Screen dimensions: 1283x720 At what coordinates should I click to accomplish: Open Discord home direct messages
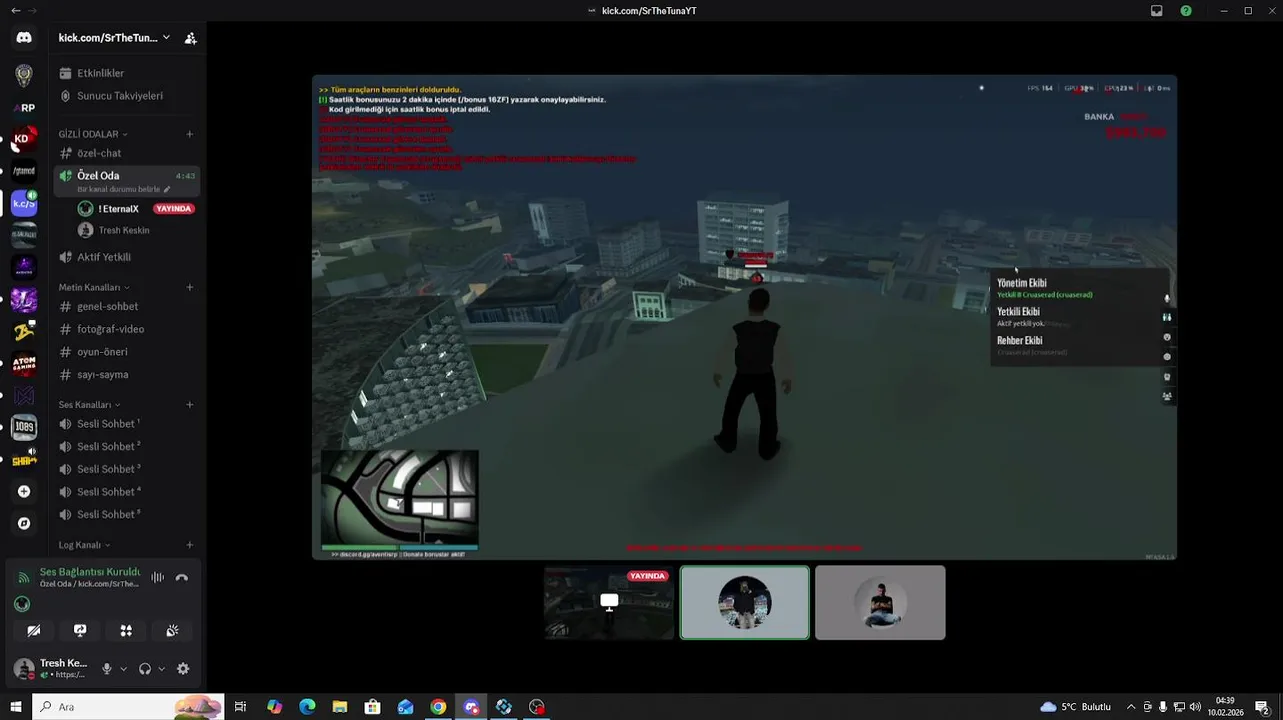click(x=24, y=38)
